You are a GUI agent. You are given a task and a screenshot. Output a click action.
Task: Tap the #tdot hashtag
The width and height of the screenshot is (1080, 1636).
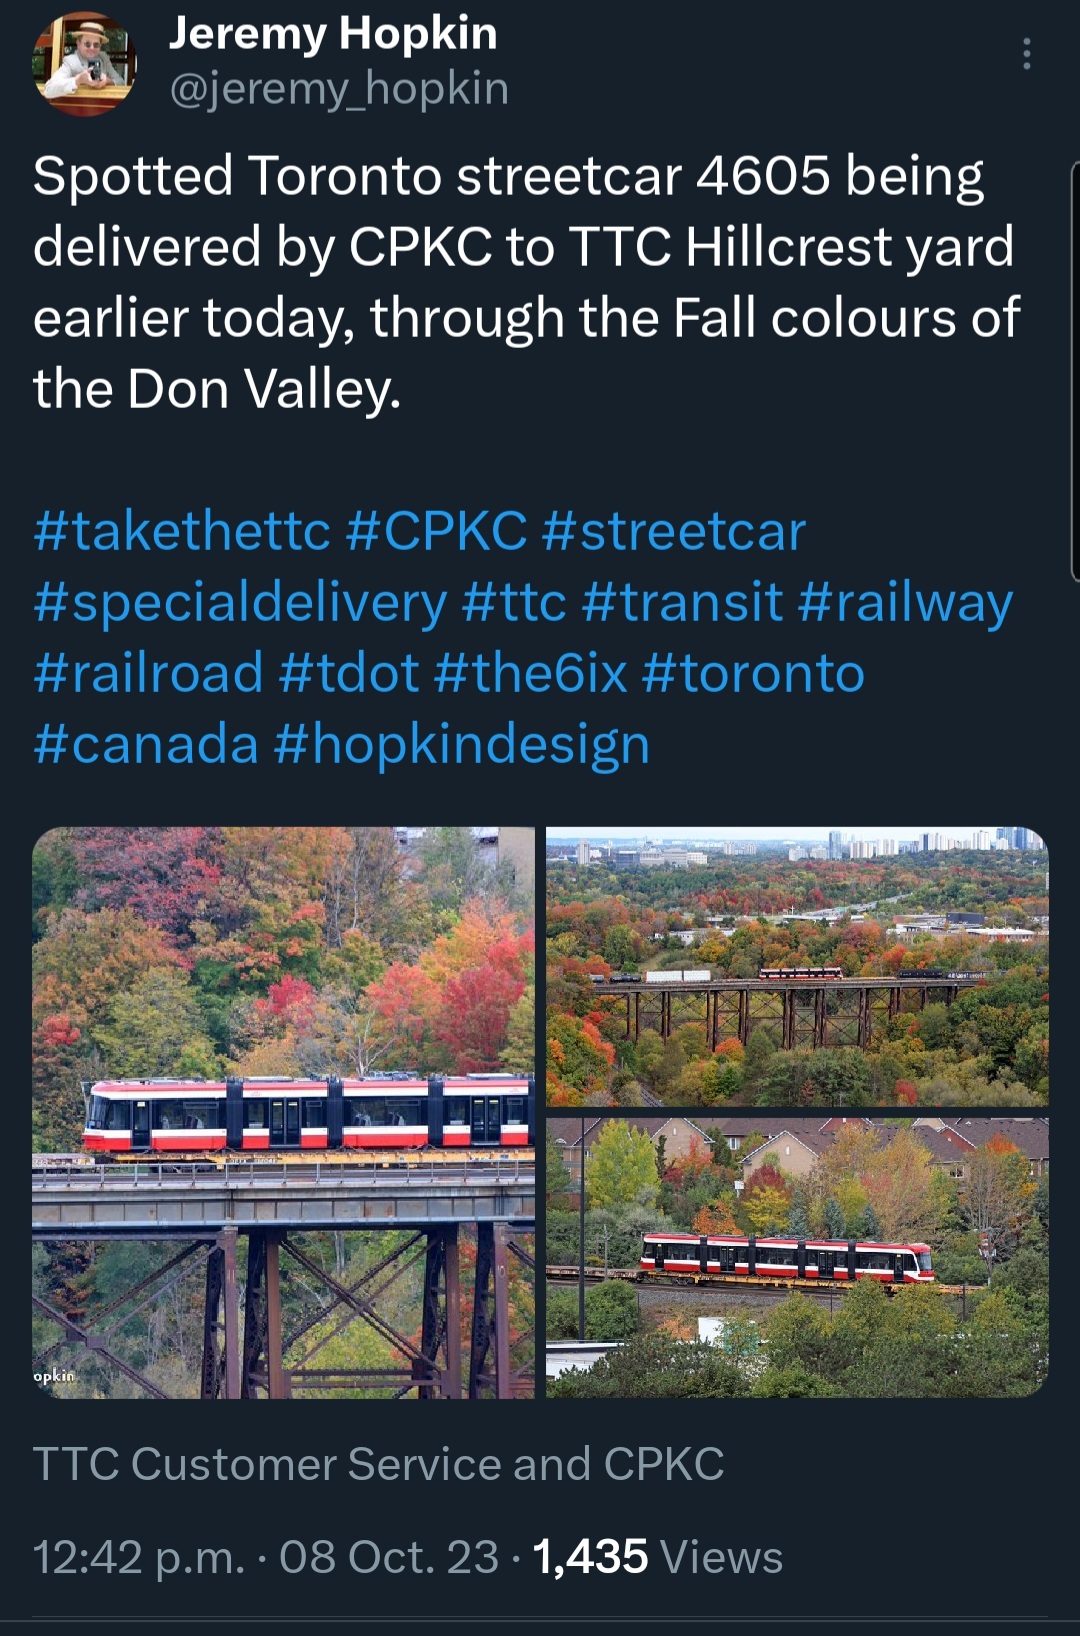349,673
